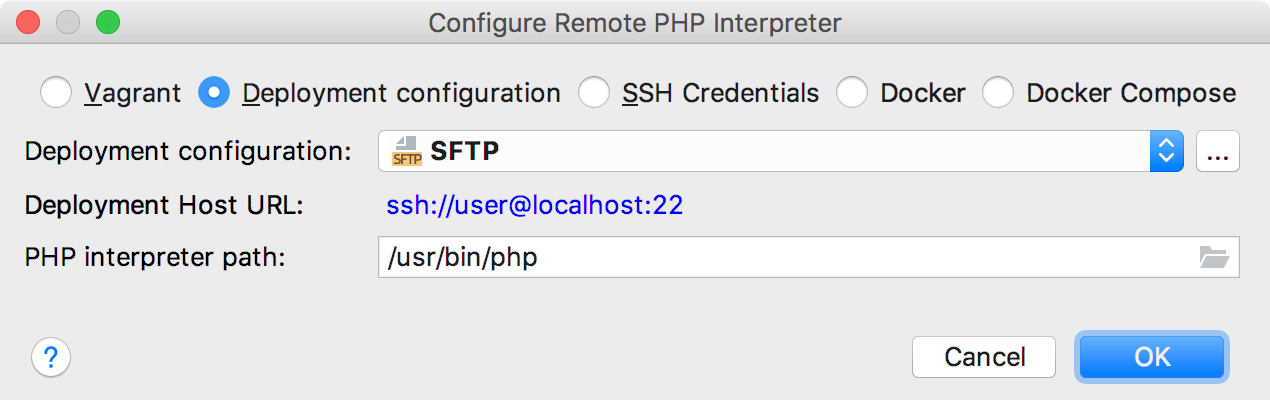Click the green maximize window button

click(107, 22)
